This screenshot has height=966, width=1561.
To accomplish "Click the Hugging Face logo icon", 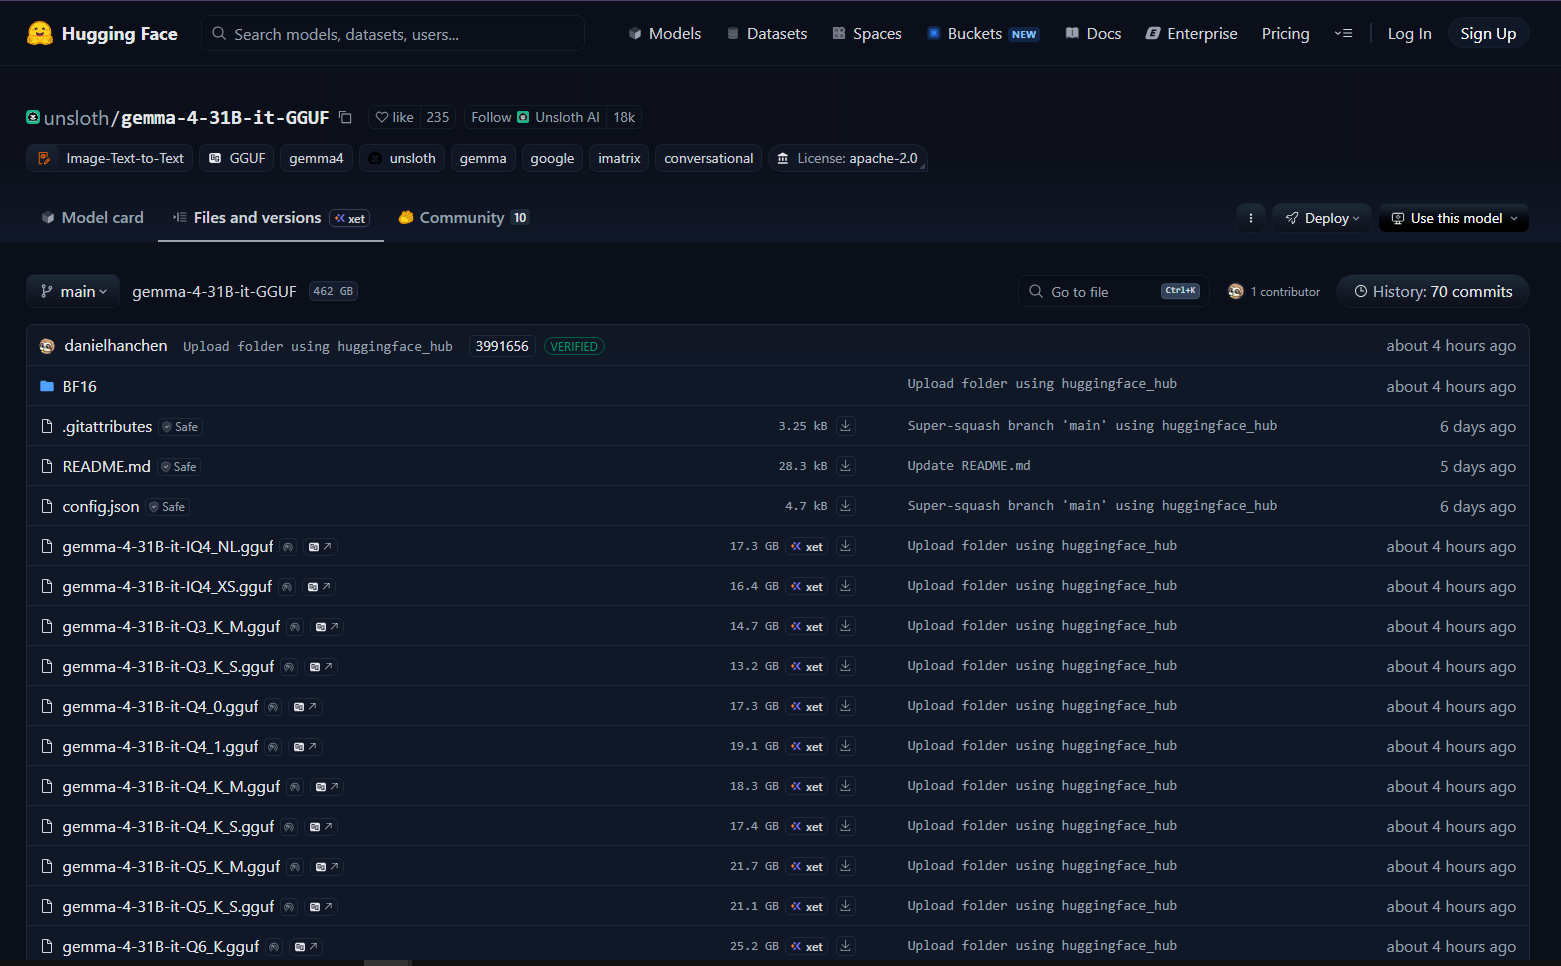I will tap(40, 33).
